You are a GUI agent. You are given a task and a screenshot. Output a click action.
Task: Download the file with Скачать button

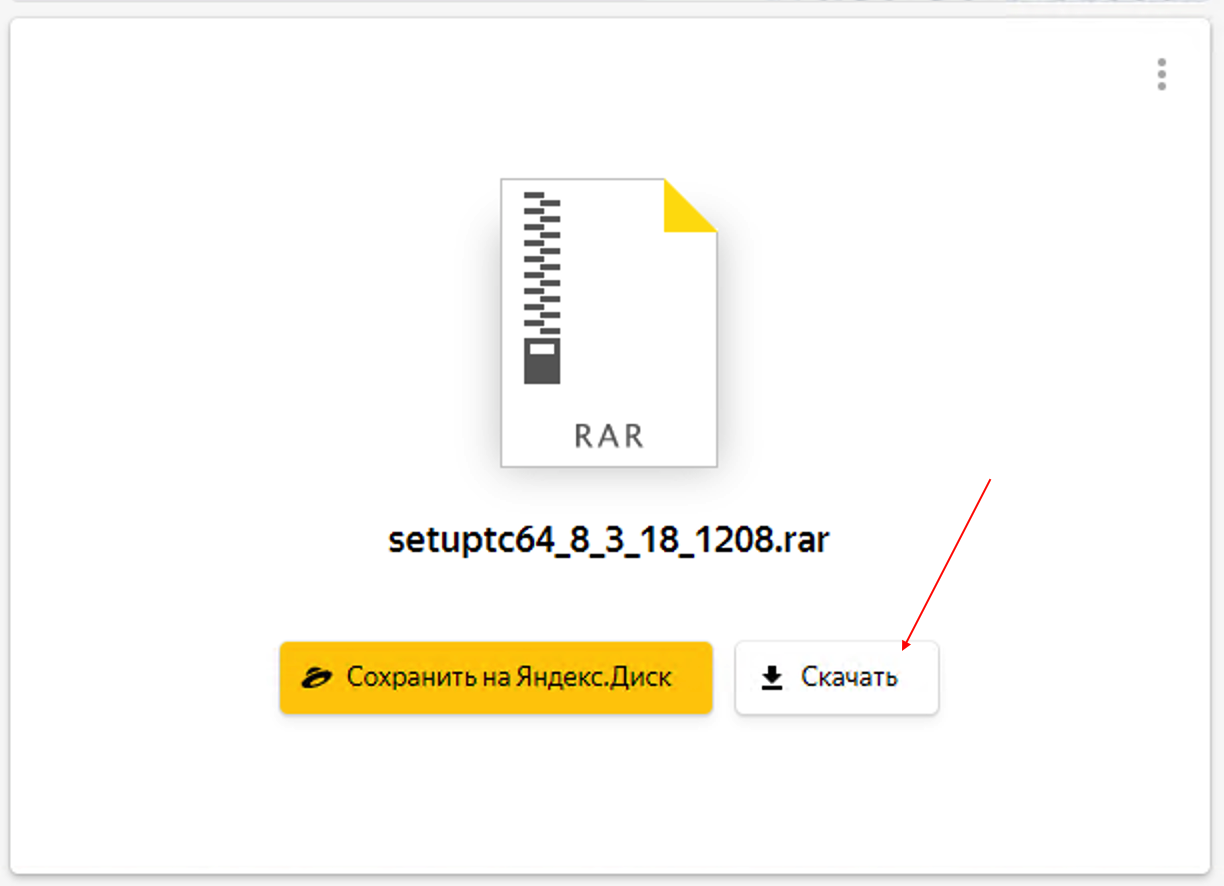click(x=837, y=677)
